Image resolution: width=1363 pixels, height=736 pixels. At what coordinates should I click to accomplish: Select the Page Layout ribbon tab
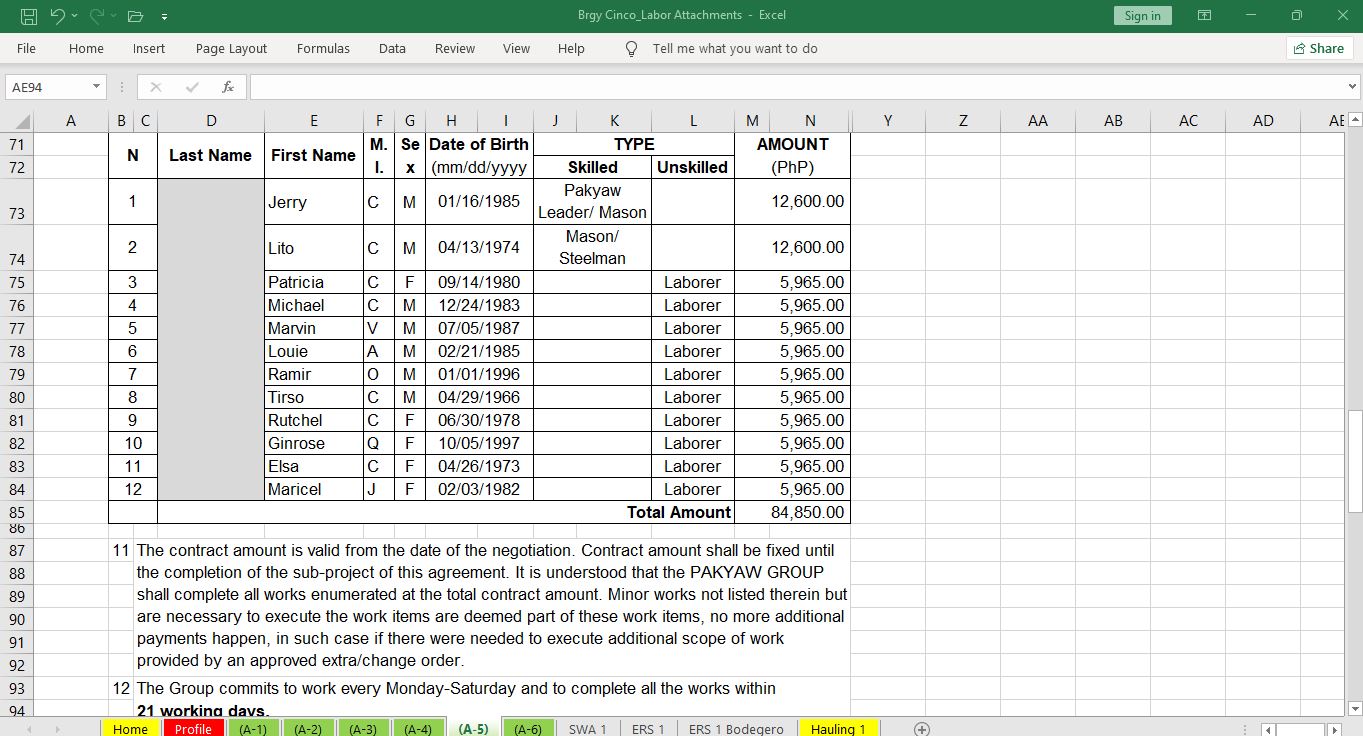[x=231, y=48]
